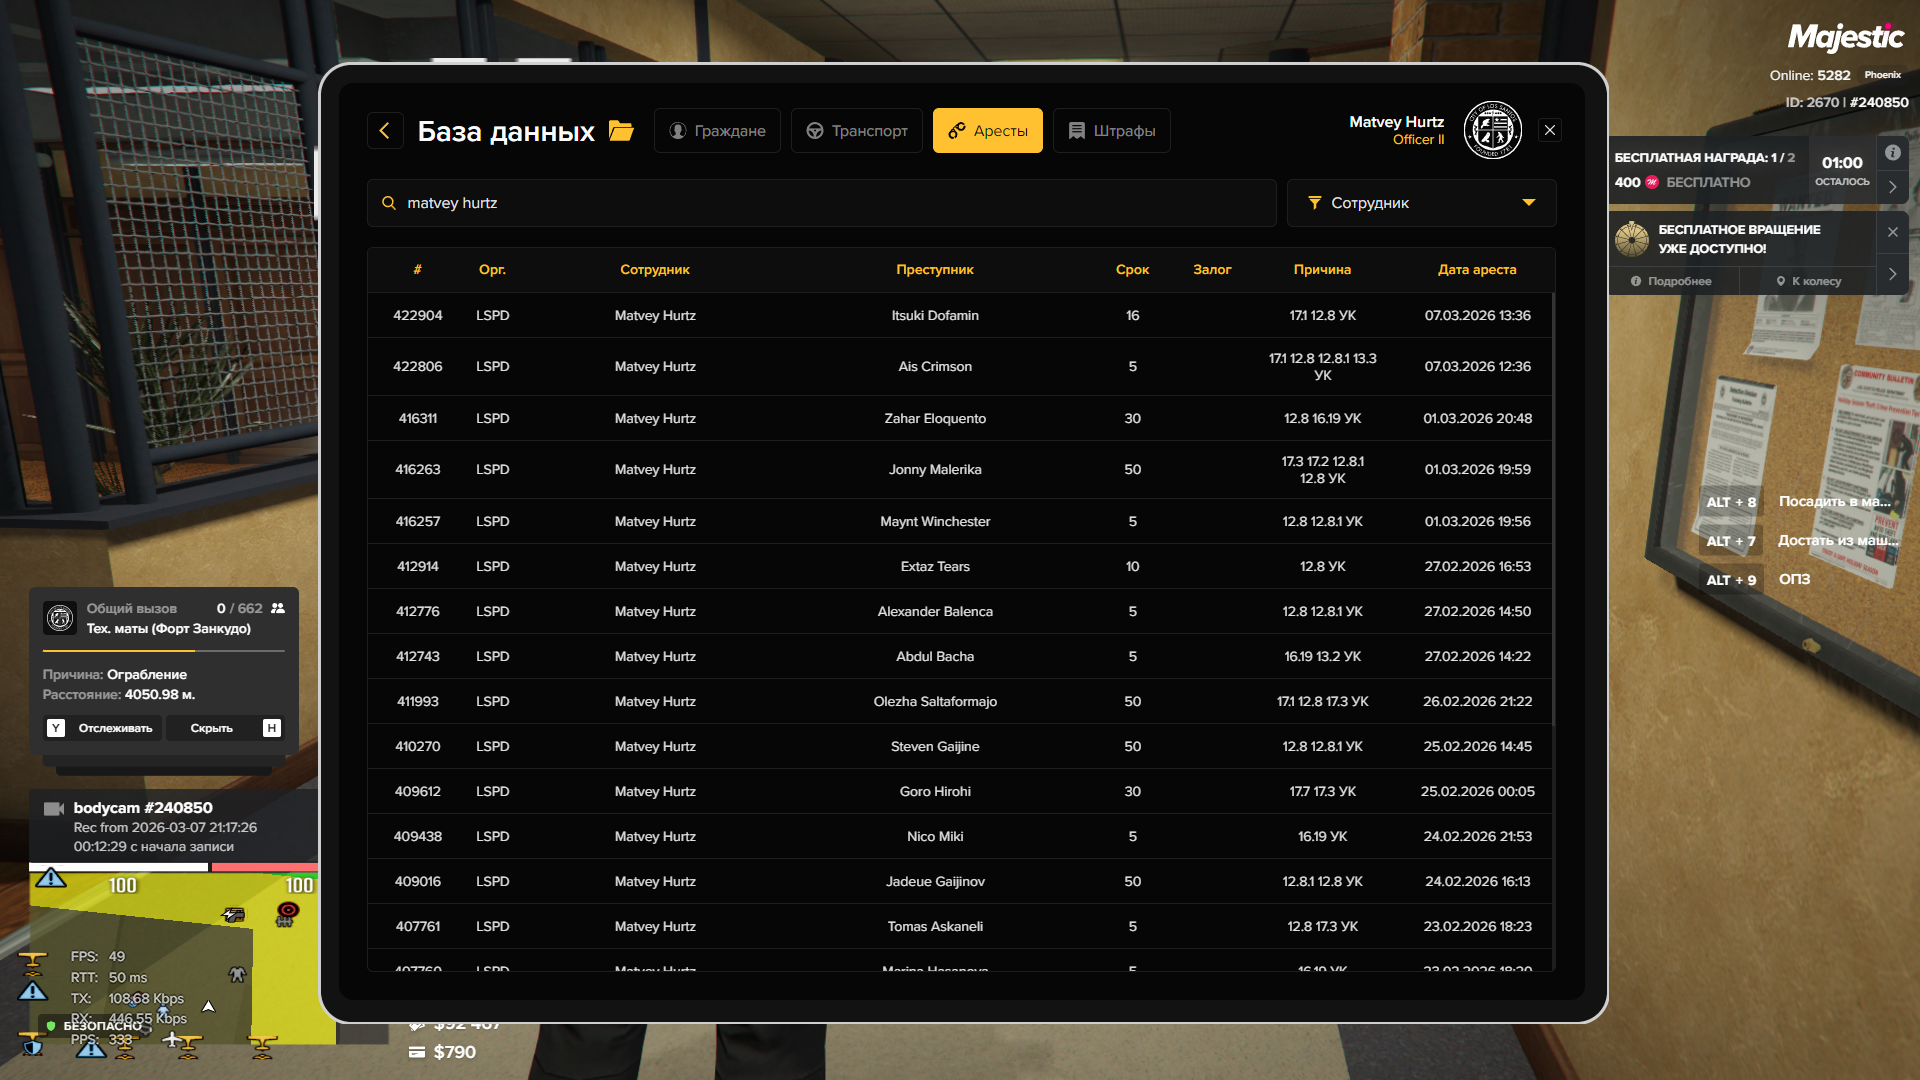The image size is (1920, 1080).
Task: Expand the Сотрудник filter dropdown
Action: [x=1421, y=203]
